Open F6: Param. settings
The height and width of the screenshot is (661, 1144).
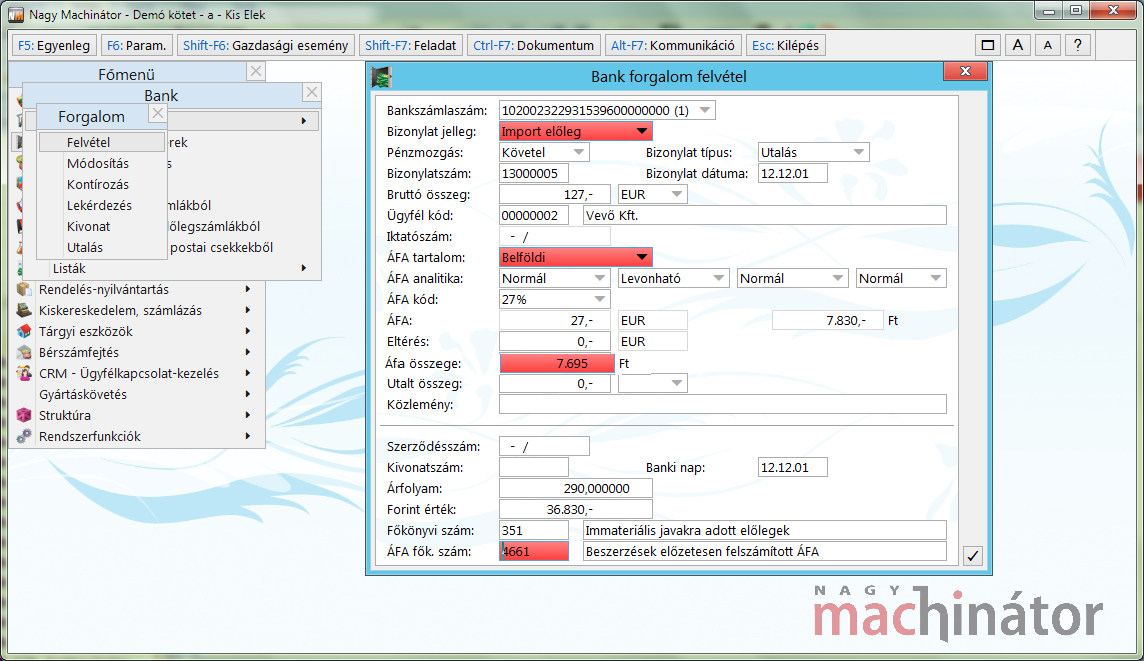click(x=136, y=45)
